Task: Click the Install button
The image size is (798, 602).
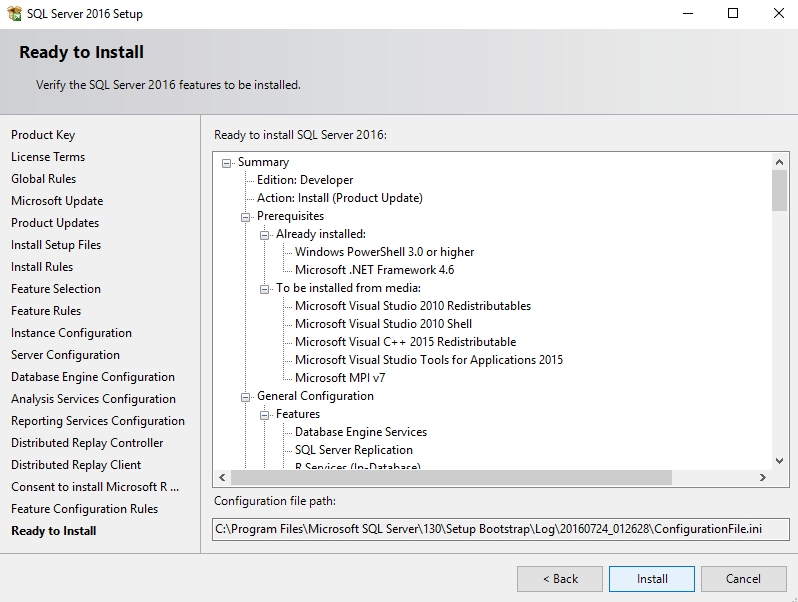Action: pos(652,579)
